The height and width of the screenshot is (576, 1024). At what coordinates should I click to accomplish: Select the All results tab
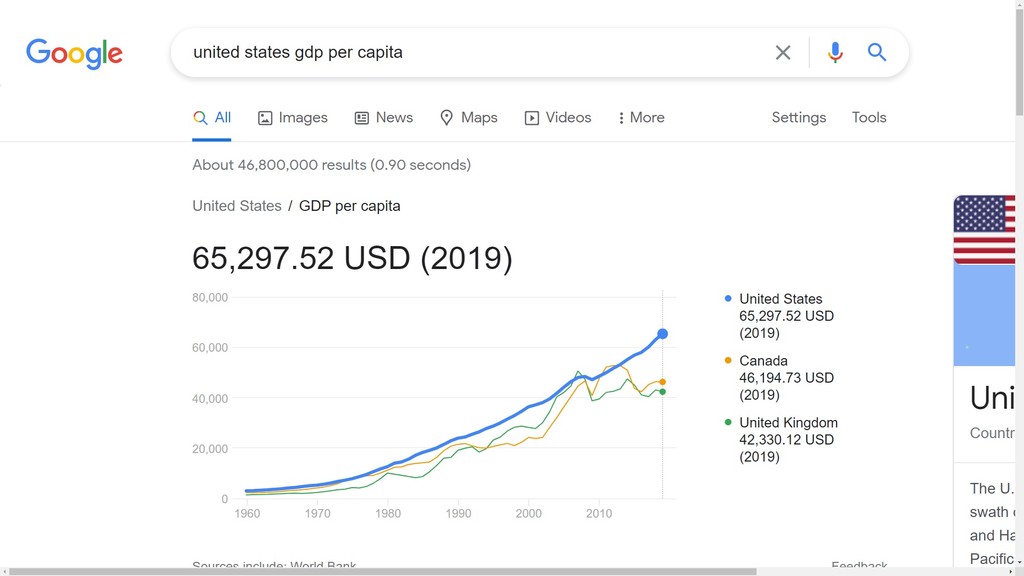(x=212, y=118)
